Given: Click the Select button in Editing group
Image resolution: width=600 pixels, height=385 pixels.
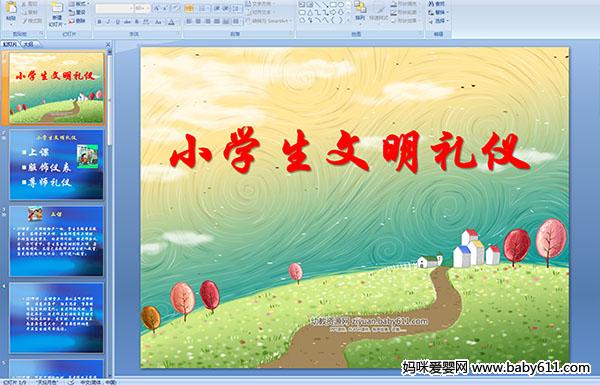Looking at the screenshot, I should (x=438, y=21).
